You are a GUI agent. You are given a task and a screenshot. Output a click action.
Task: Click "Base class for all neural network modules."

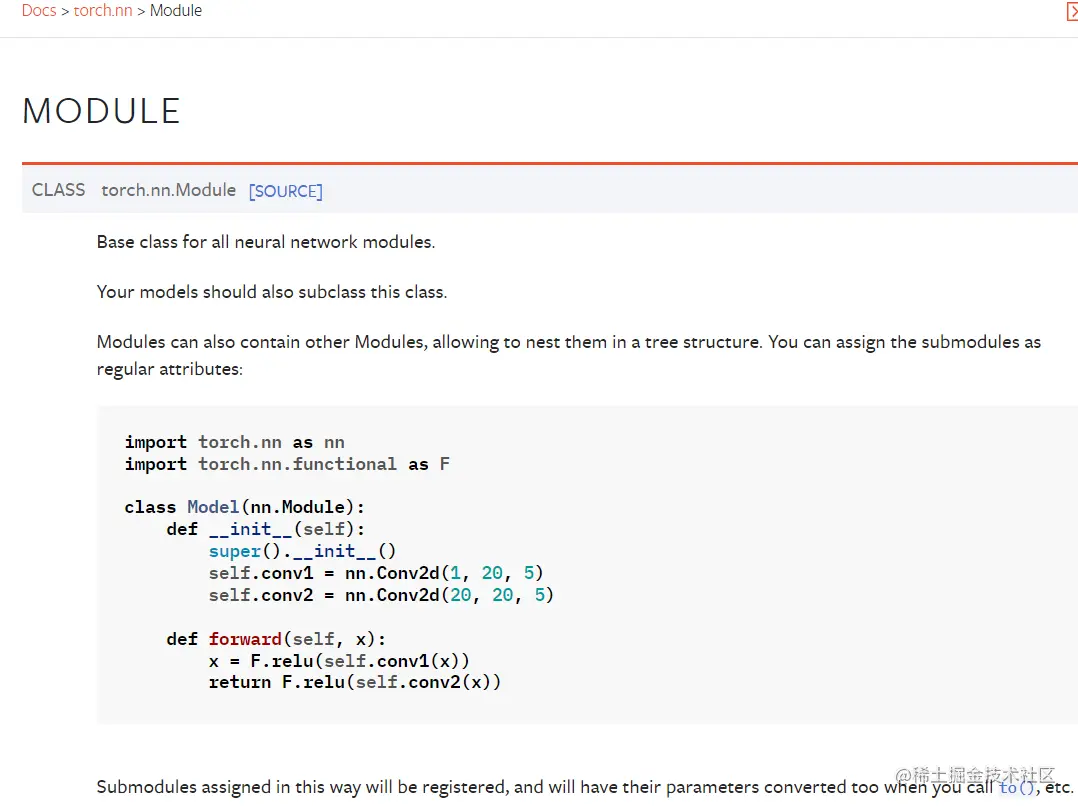(266, 242)
